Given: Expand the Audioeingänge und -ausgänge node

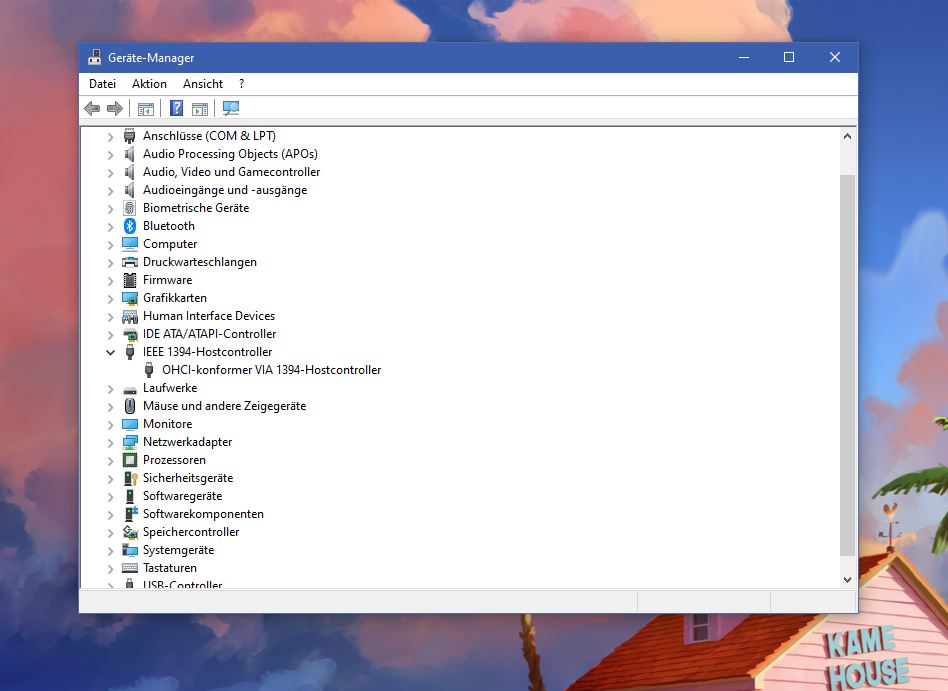Looking at the screenshot, I should [110, 191].
